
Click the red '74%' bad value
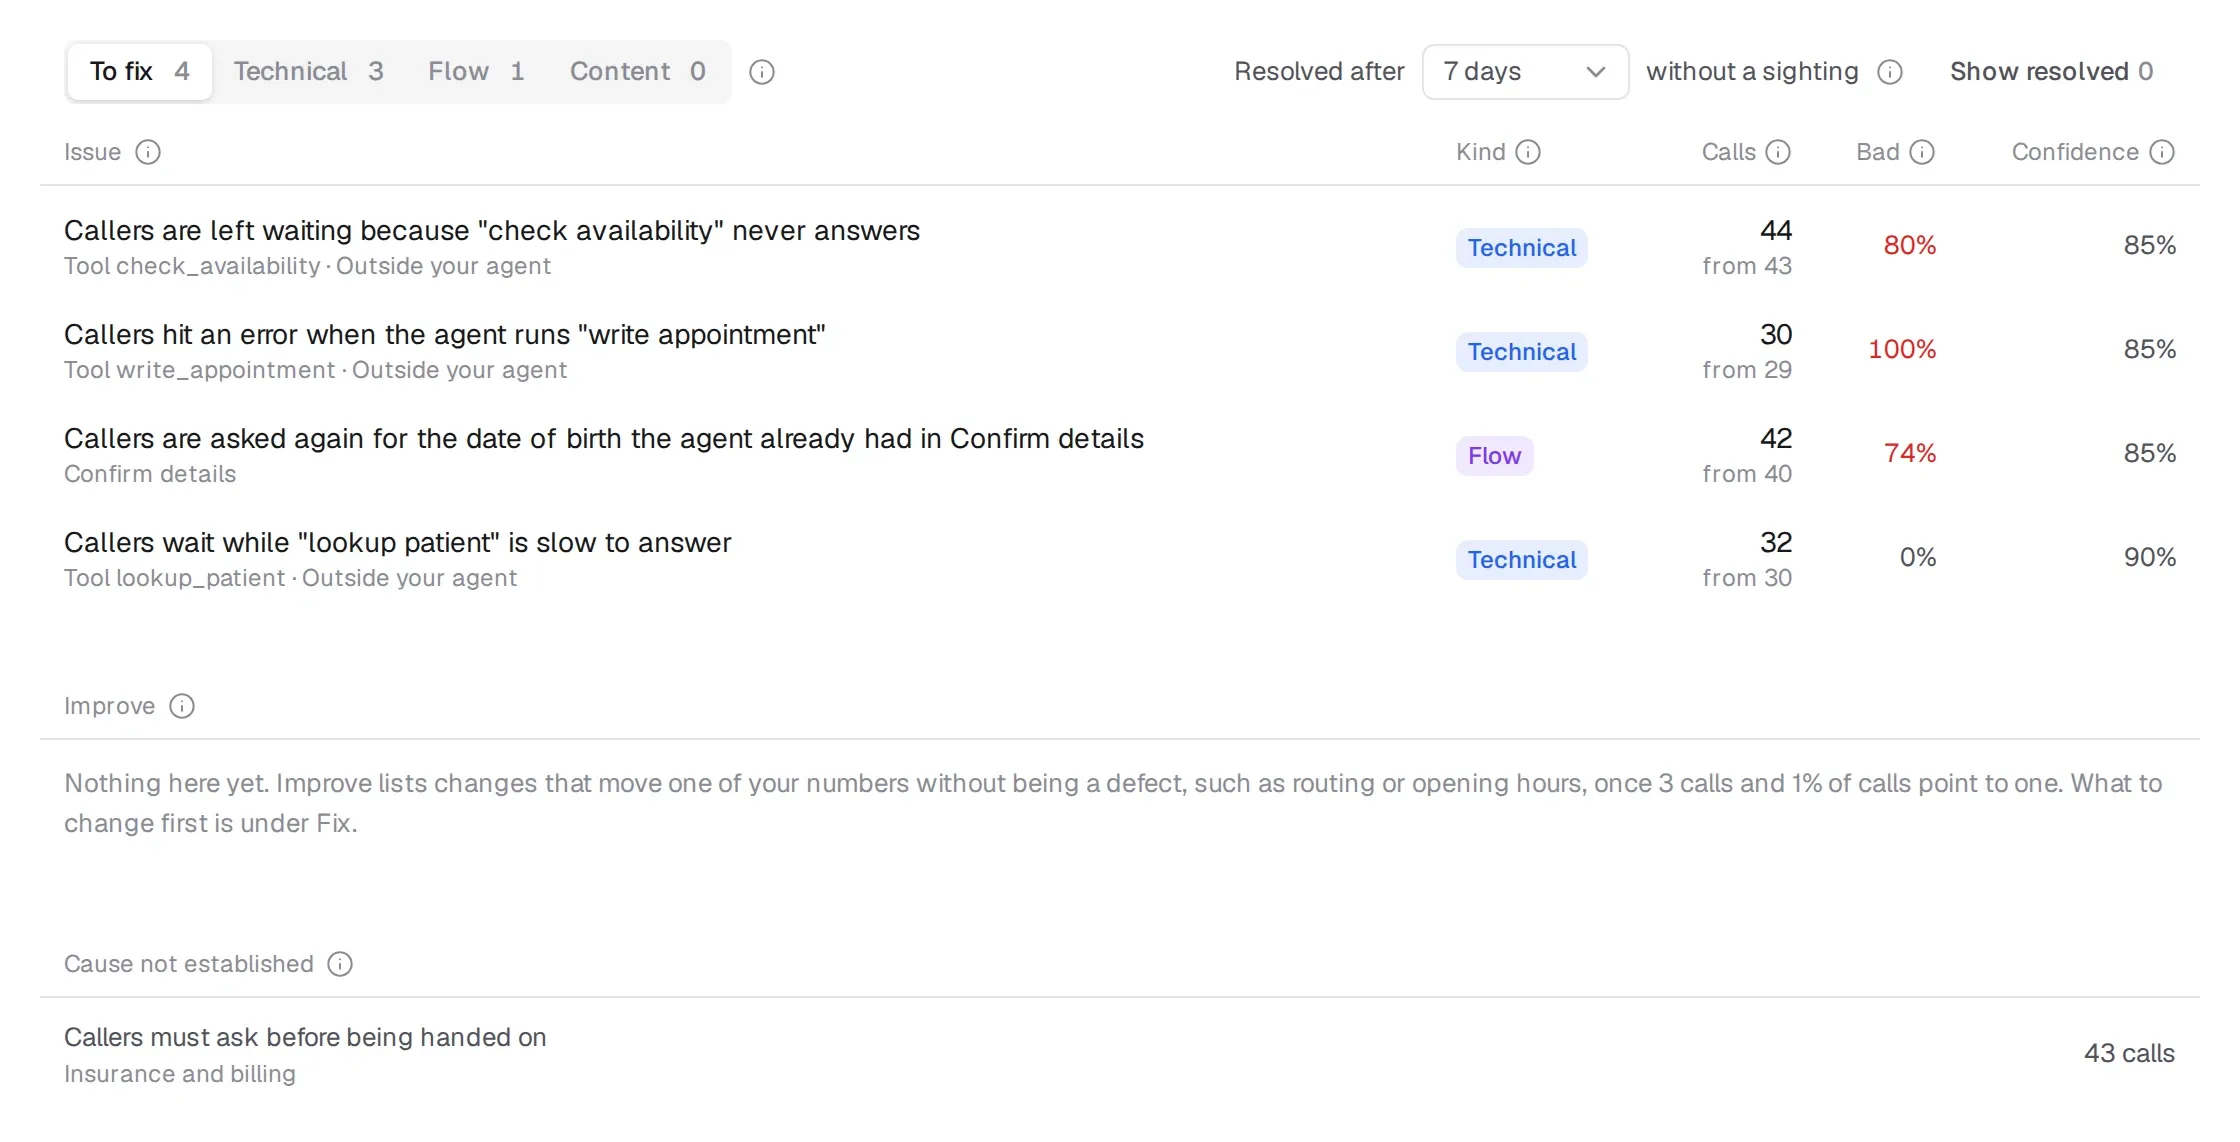tap(1910, 454)
